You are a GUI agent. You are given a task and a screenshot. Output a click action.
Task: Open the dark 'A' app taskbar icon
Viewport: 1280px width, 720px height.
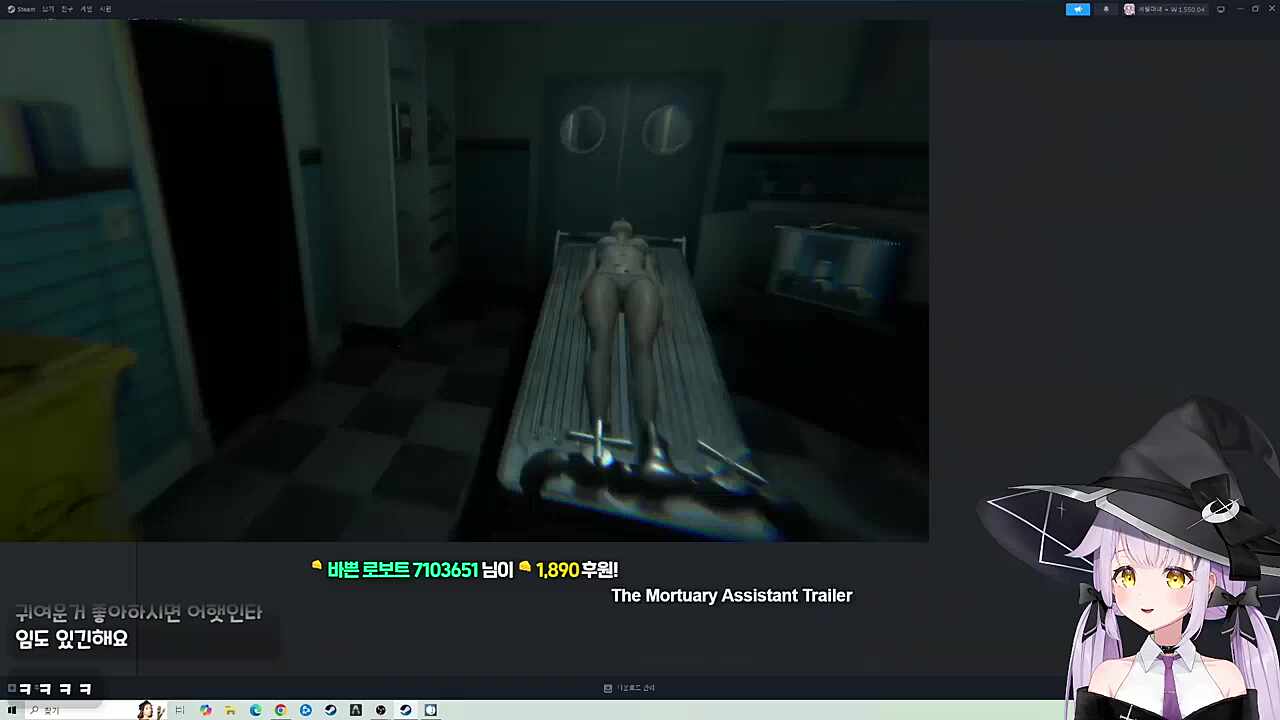click(x=355, y=710)
